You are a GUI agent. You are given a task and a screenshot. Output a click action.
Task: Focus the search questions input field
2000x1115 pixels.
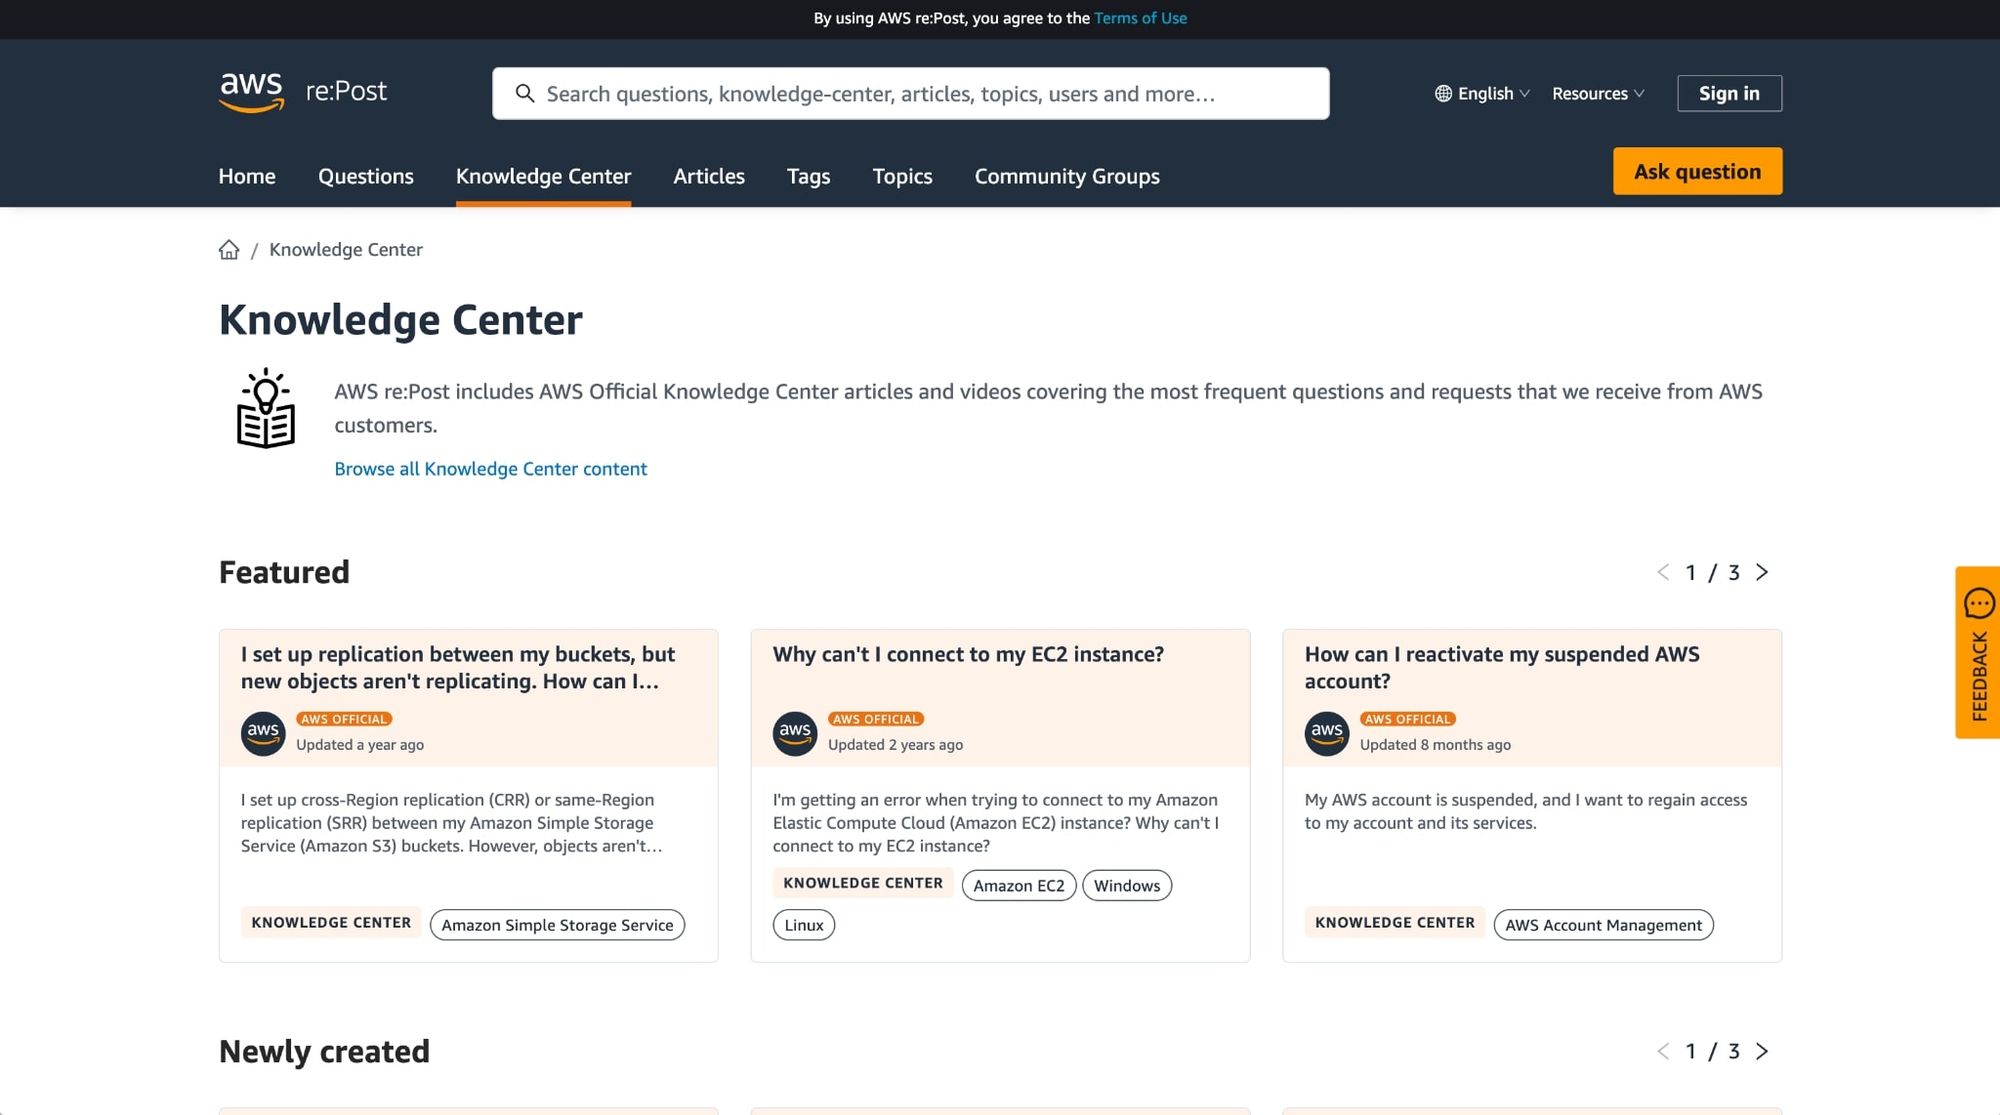[930, 94]
